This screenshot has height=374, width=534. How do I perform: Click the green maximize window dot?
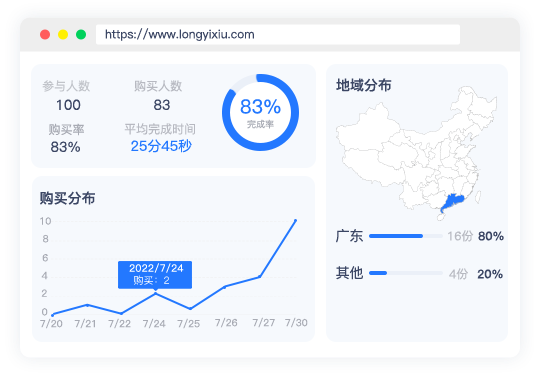point(81,34)
